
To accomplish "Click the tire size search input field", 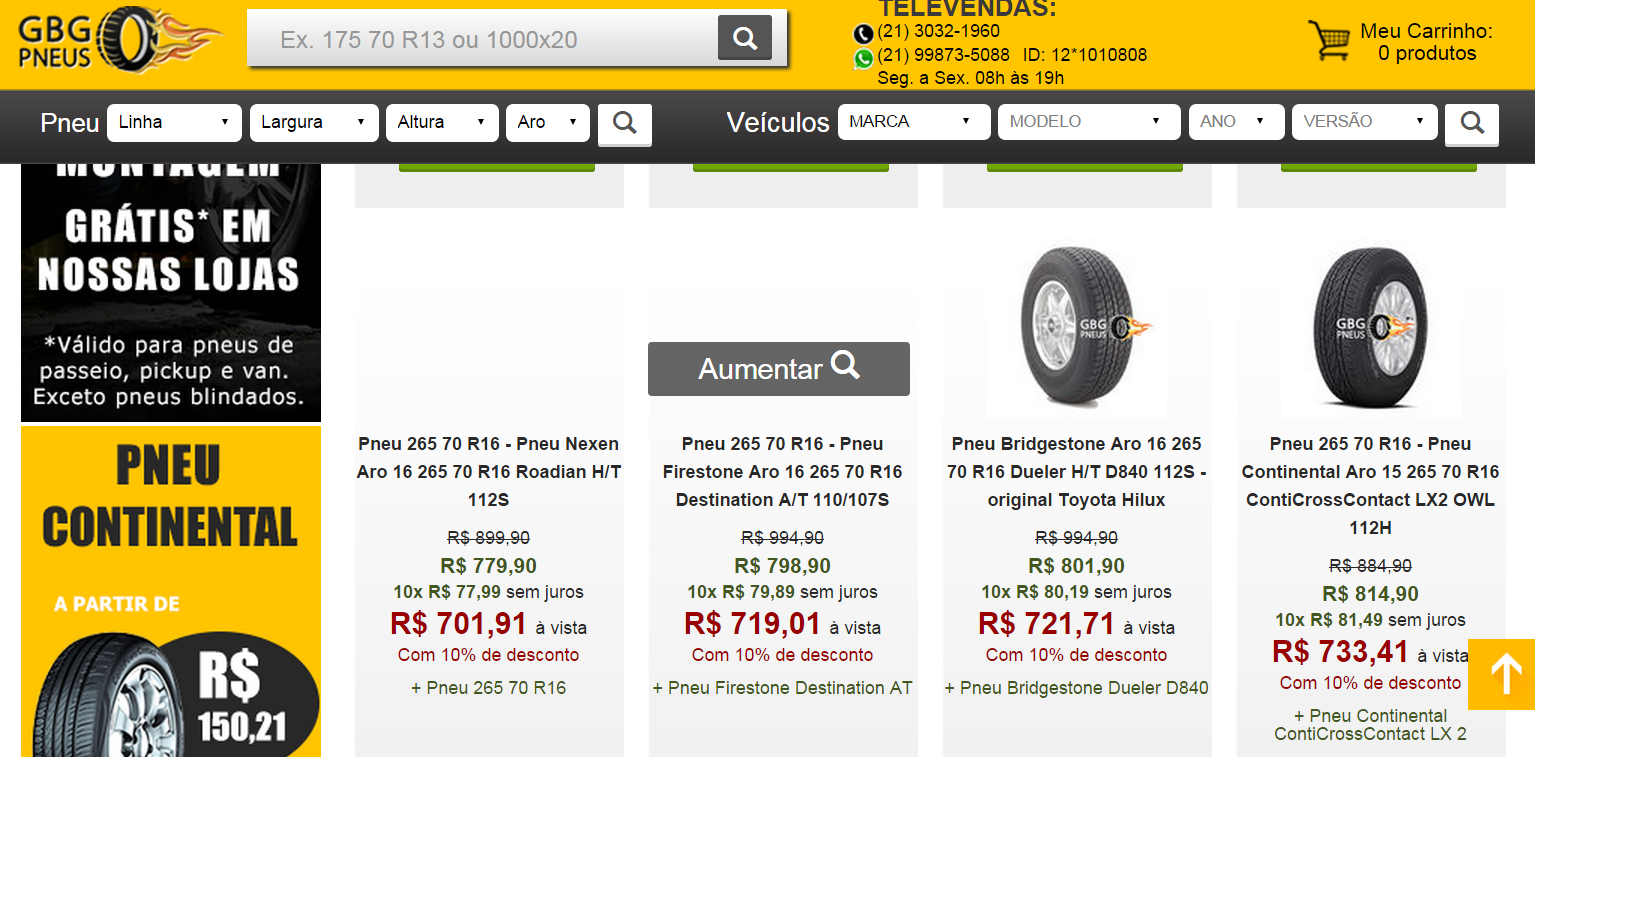I will (483, 40).
